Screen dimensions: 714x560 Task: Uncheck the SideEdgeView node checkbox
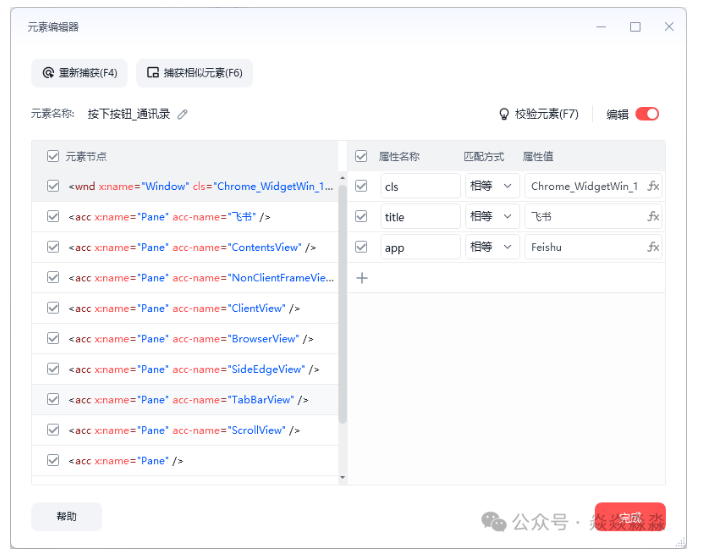53,369
